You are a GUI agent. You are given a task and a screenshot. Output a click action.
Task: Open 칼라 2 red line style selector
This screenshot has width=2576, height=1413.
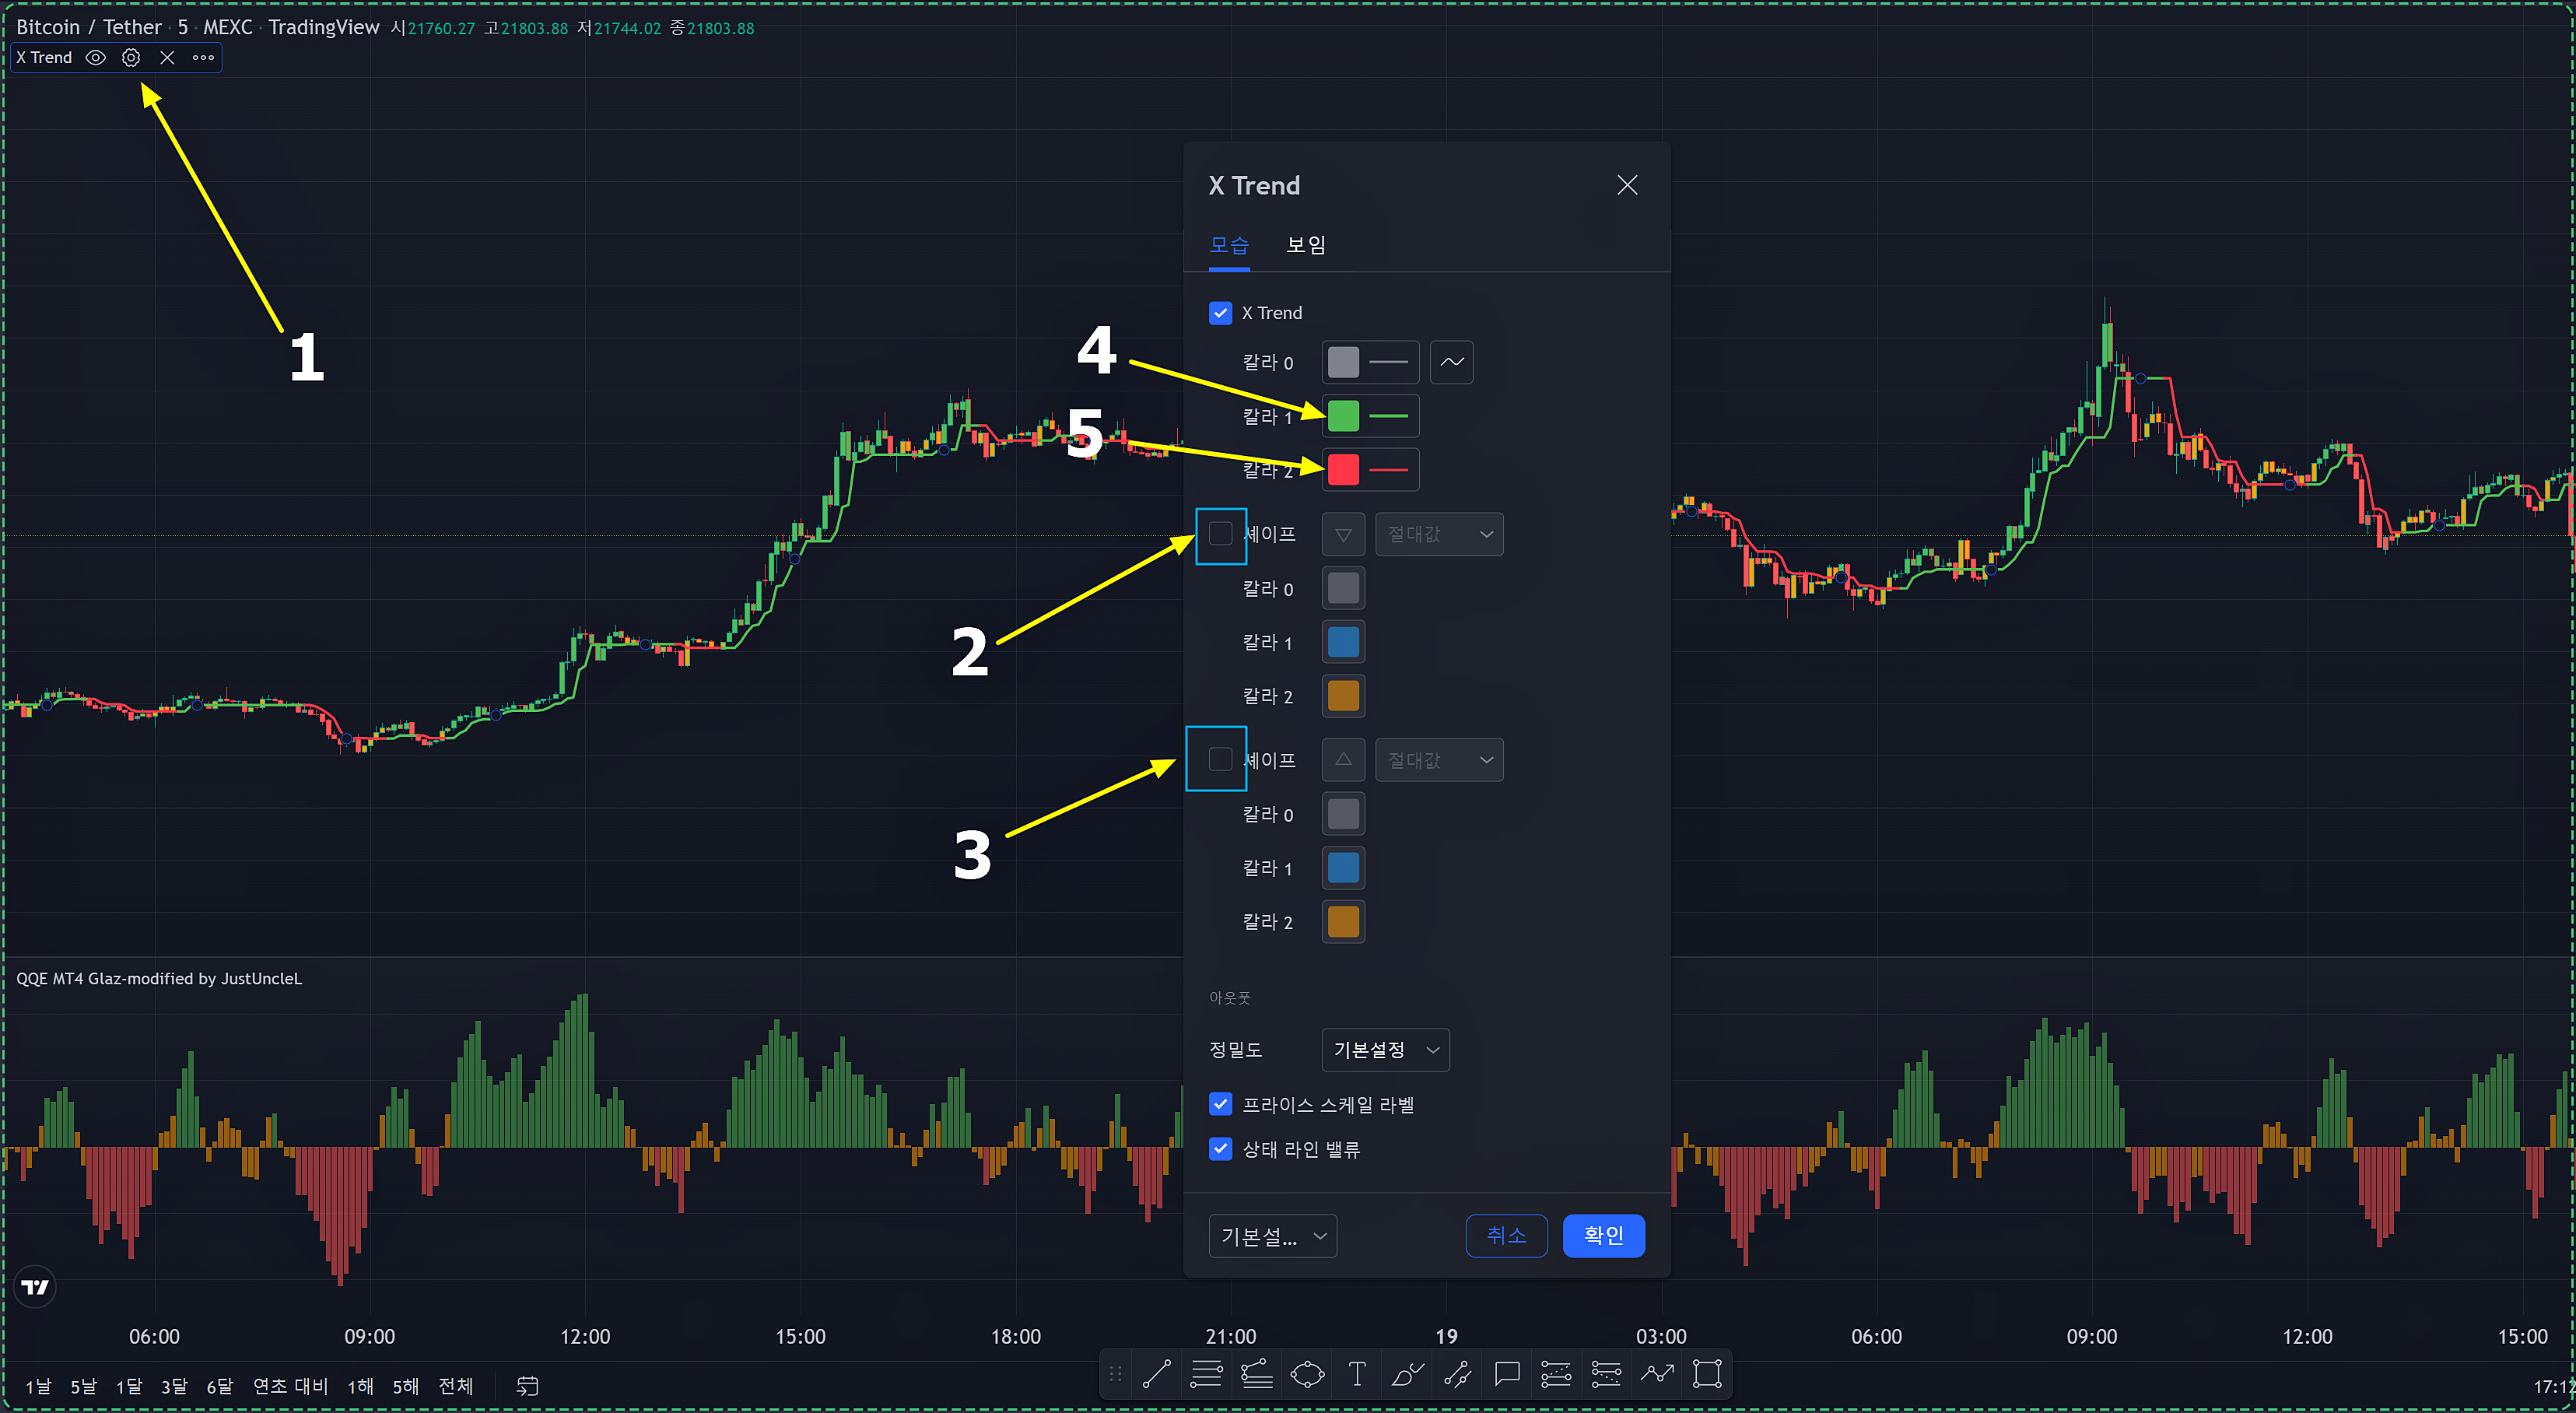(1388, 470)
